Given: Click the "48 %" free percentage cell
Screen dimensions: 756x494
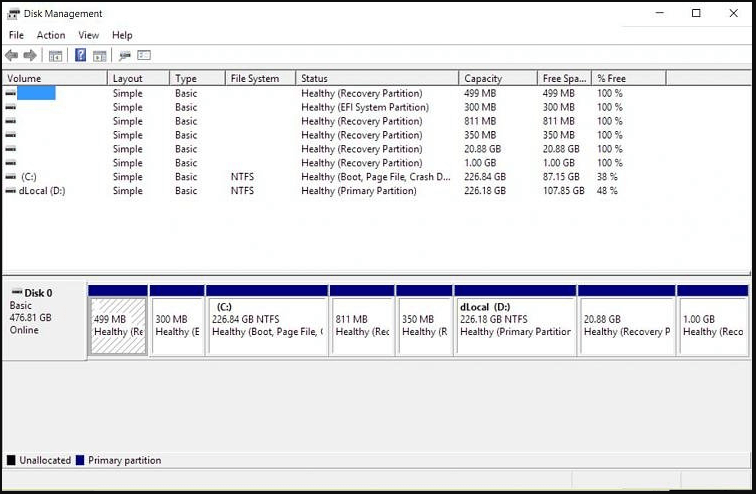Looking at the screenshot, I should 607,191.
